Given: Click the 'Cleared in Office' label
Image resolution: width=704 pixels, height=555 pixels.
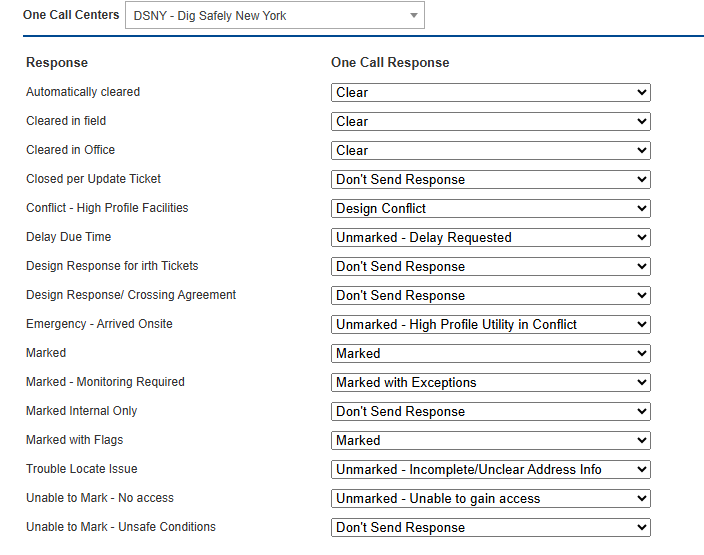Looking at the screenshot, I should [x=70, y=150].
